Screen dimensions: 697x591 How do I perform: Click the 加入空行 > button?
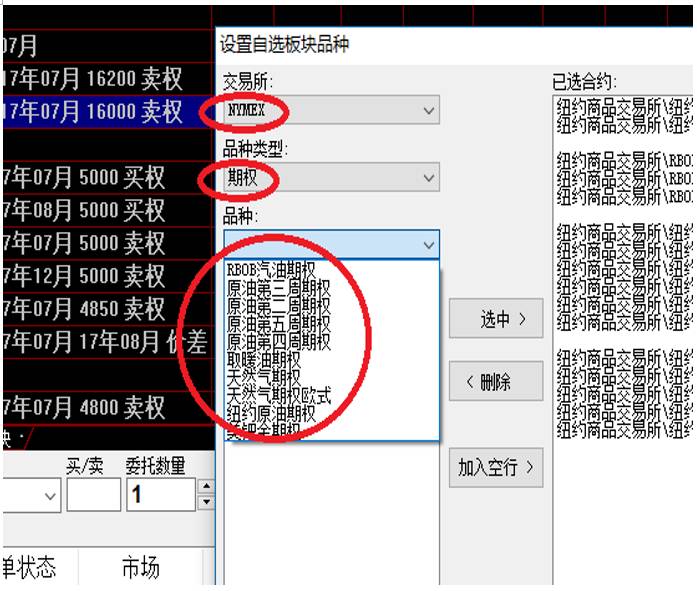coord(496,467)
